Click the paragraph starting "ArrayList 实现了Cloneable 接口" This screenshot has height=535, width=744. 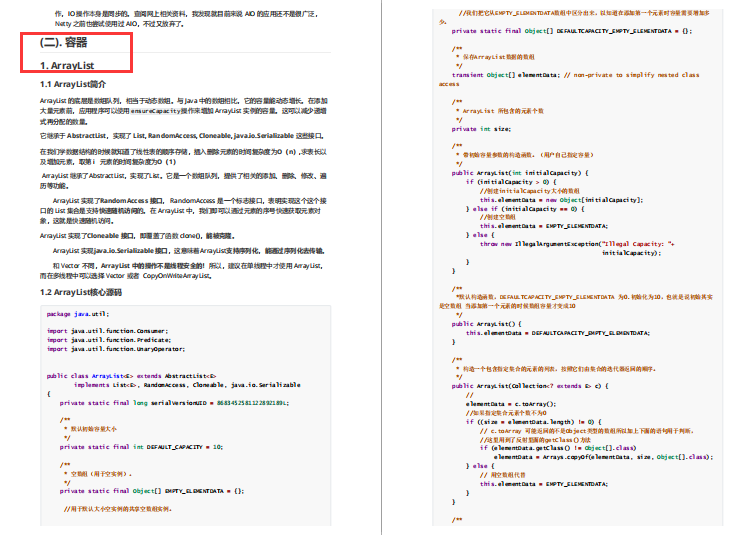[x=138, y=236]
